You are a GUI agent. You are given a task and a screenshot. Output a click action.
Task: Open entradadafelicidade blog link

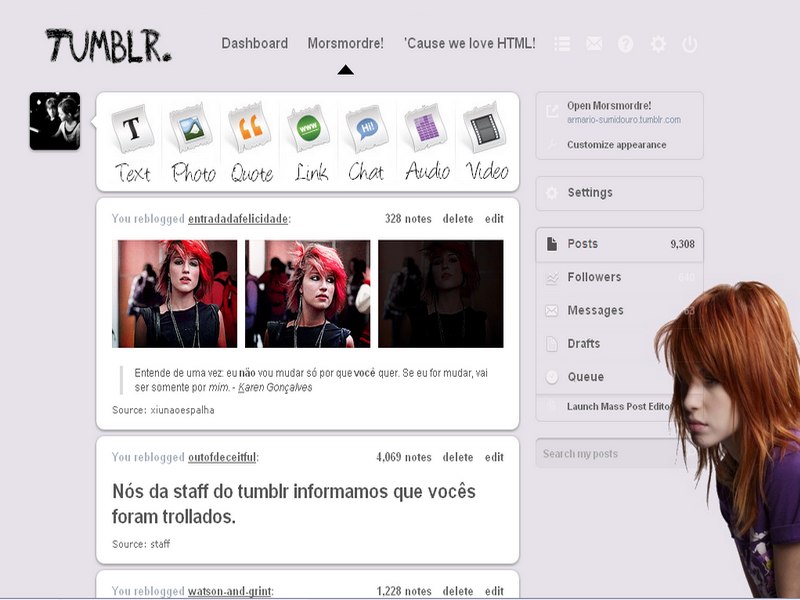click(x=238, y=219)
